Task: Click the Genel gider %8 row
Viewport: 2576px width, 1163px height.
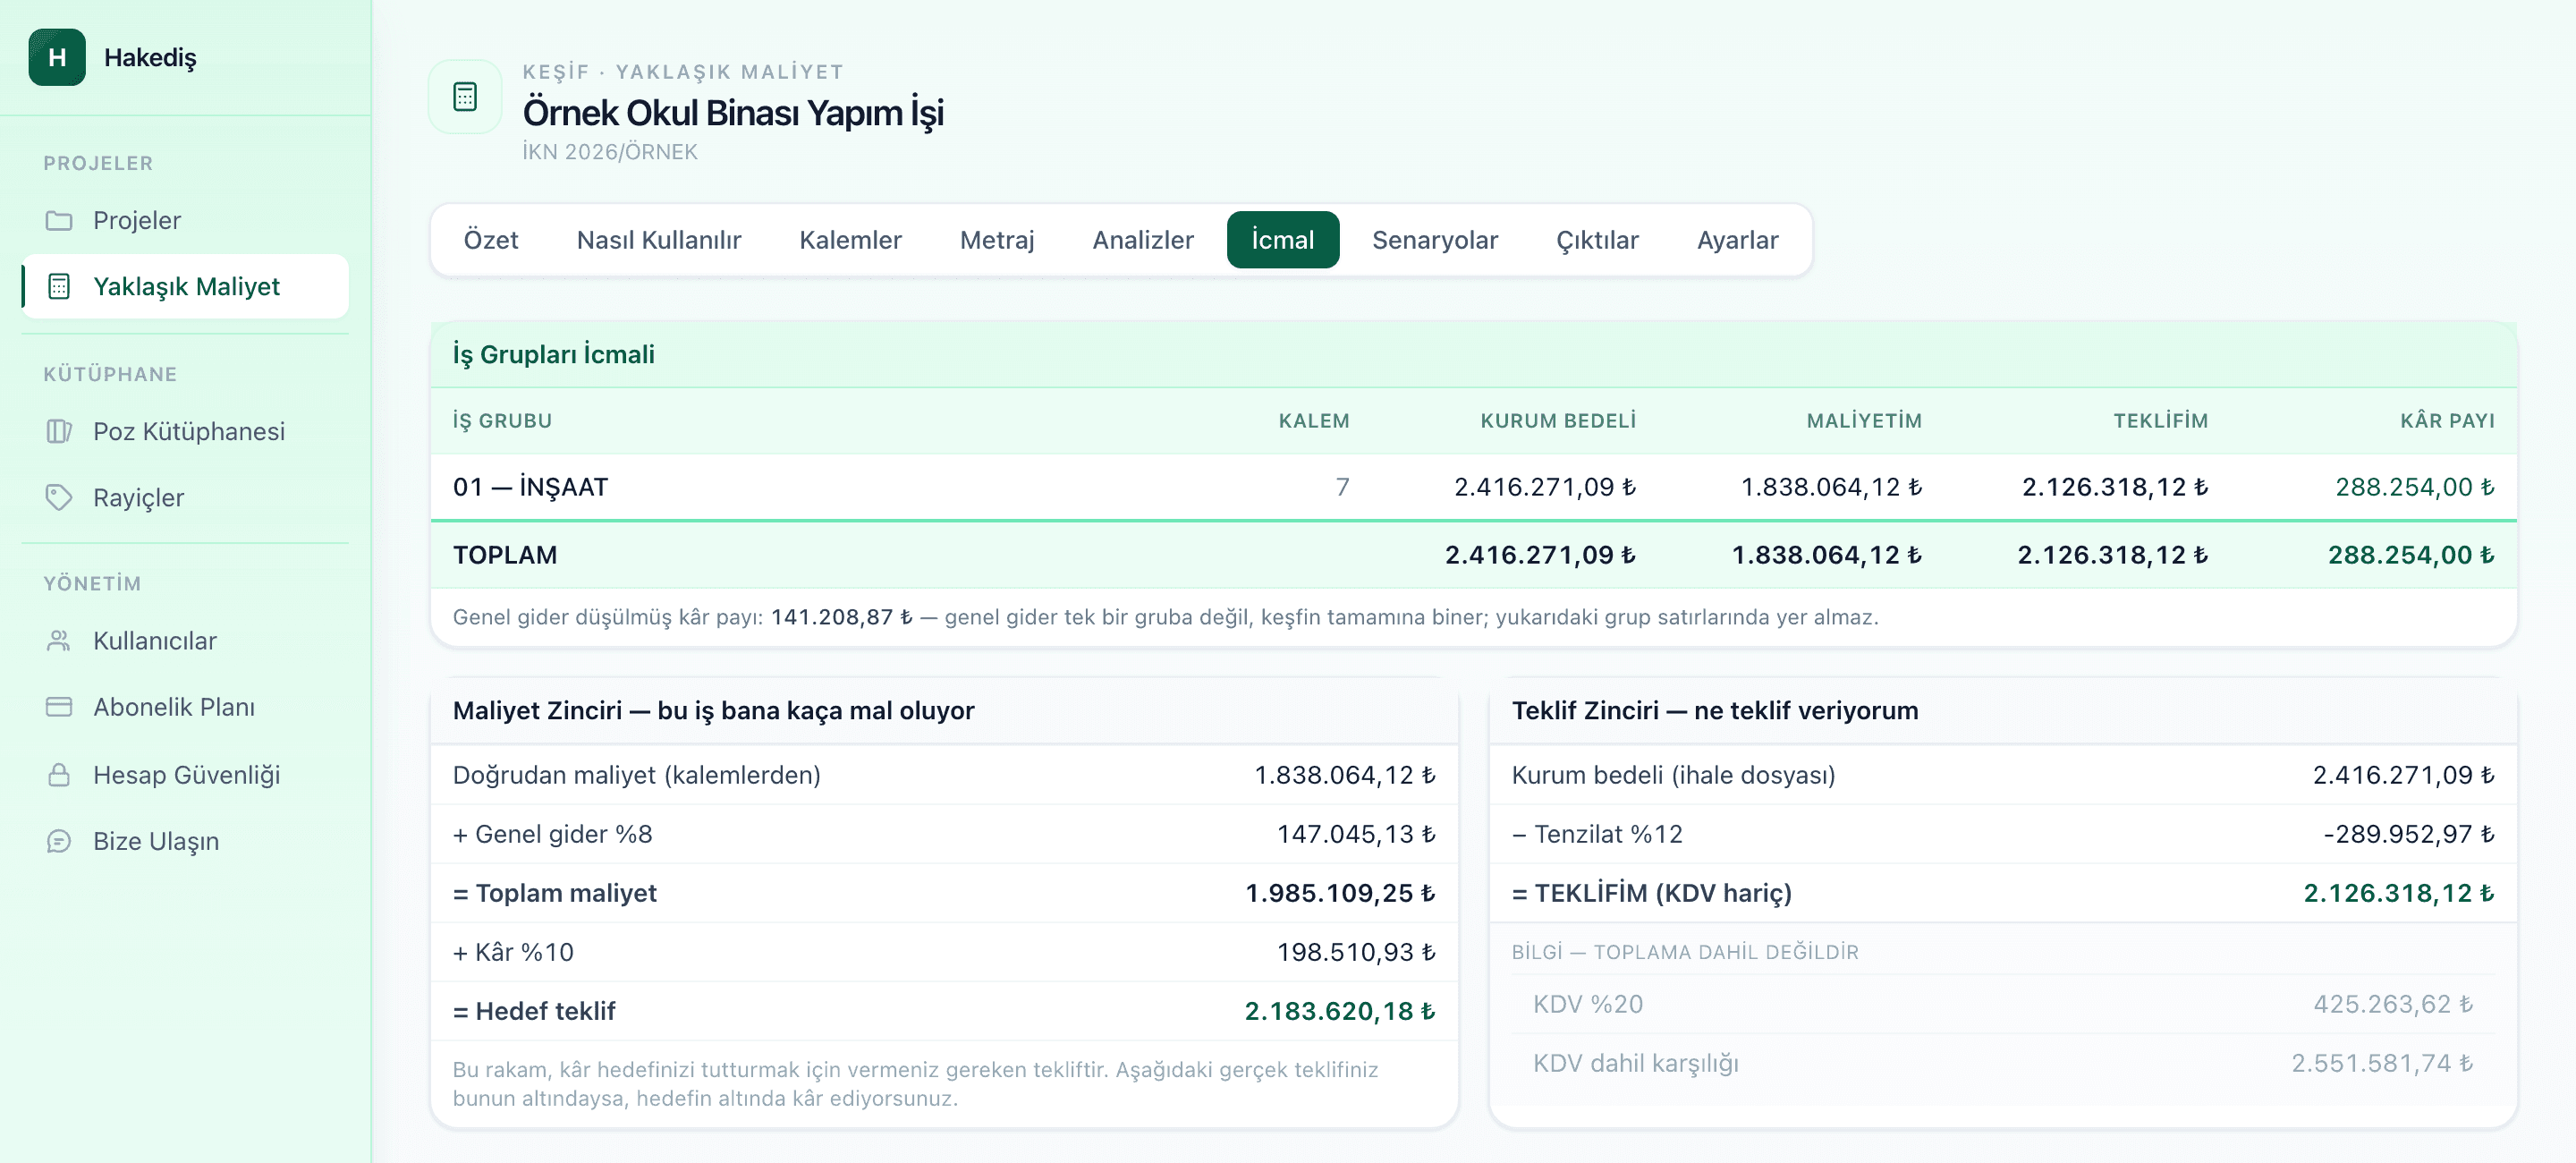Action: (x=944, y=834)
